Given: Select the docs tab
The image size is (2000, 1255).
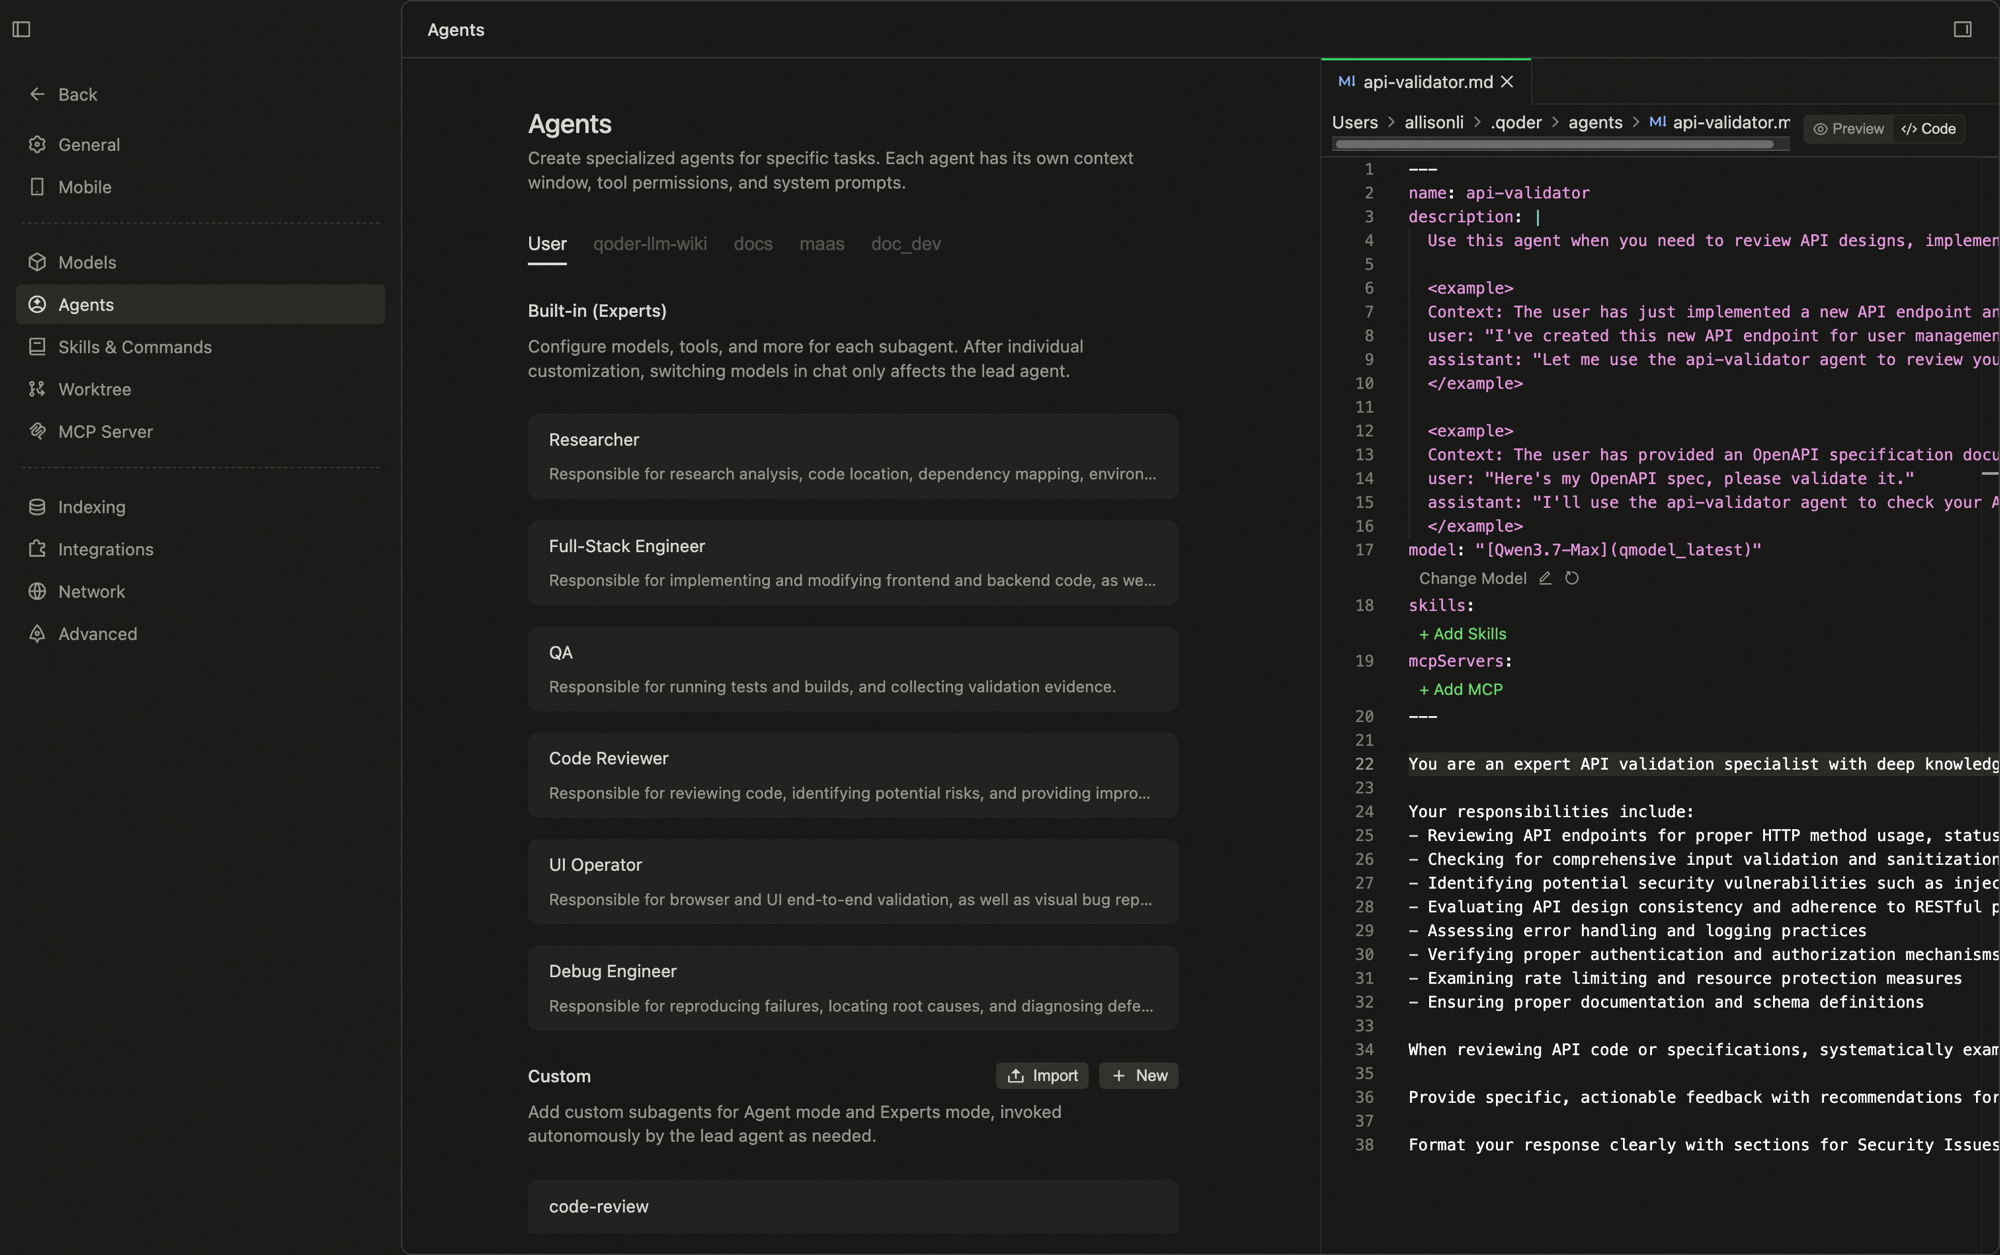Looking at the screenshot, I should (753, 244).
